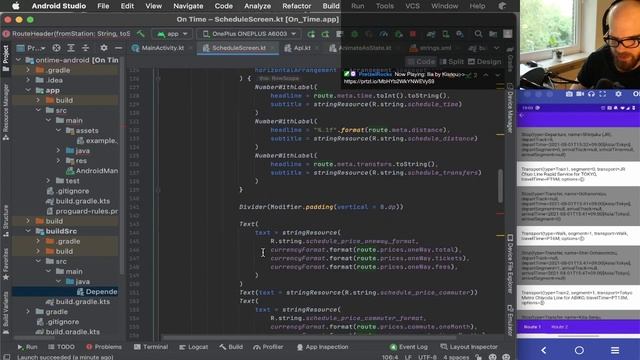Switch the editor to Code view

pyautogui.click(x=421, y=62)
